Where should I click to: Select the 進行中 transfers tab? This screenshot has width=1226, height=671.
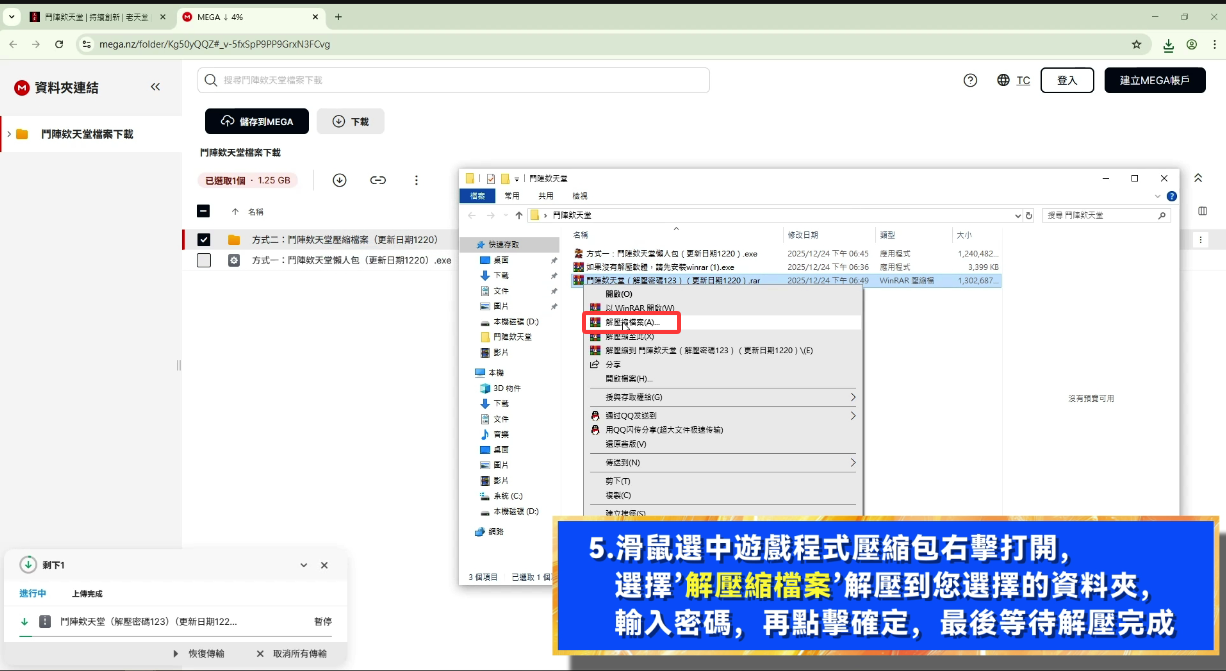click(33, 593)
